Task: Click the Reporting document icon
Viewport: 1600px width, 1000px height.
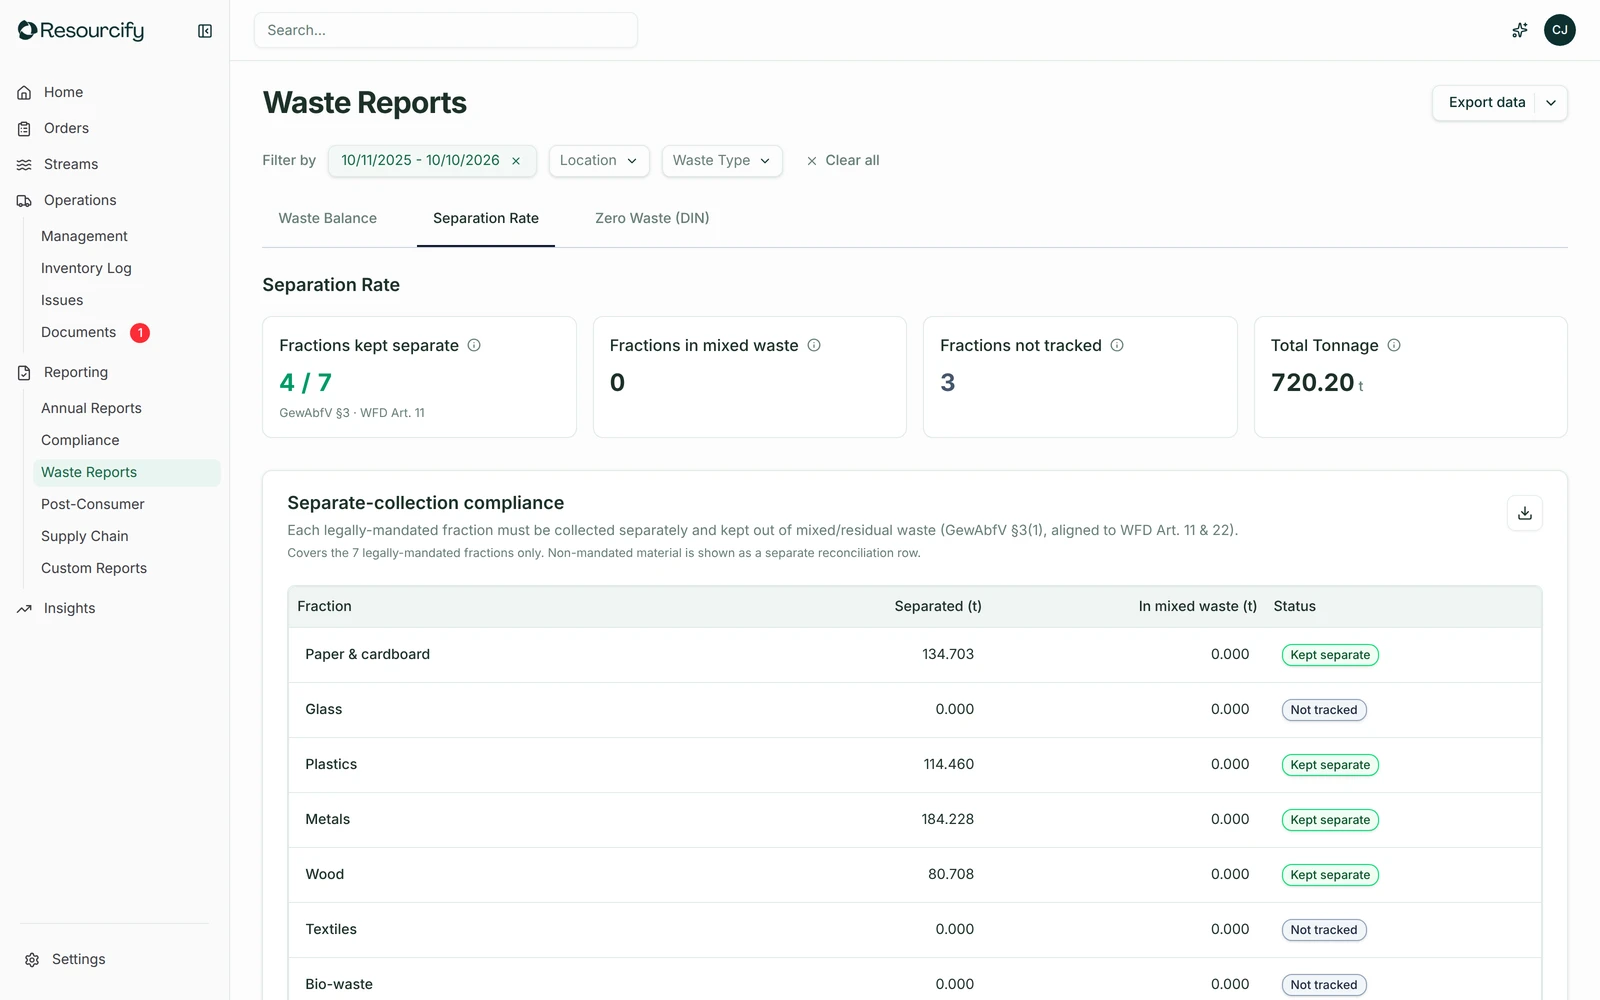Action: [24, 372]
